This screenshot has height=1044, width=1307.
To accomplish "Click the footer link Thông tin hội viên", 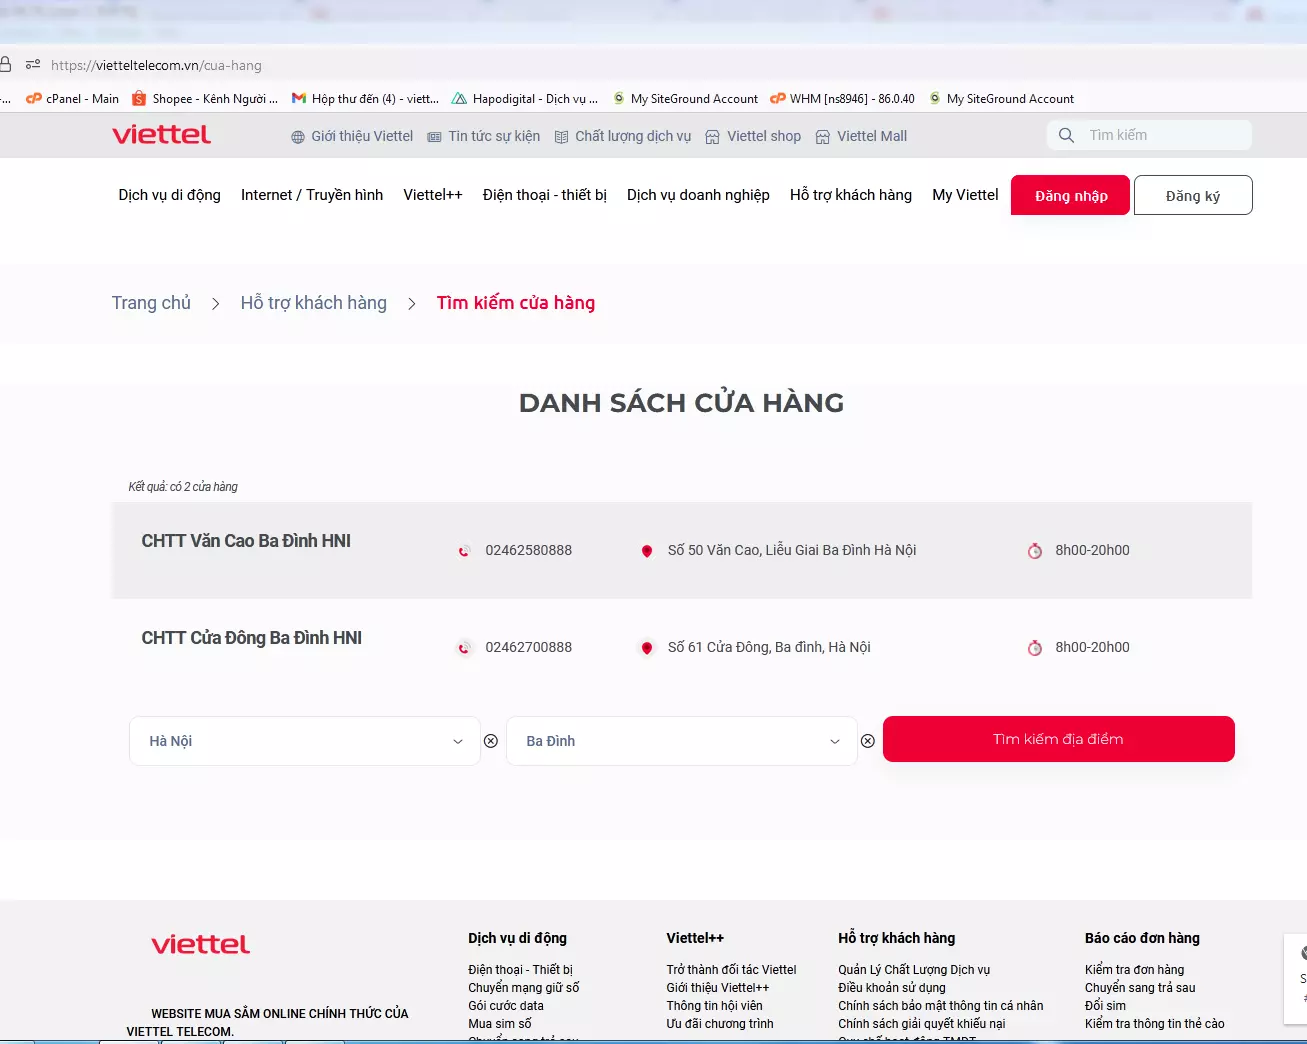I will pos(715,1006).
